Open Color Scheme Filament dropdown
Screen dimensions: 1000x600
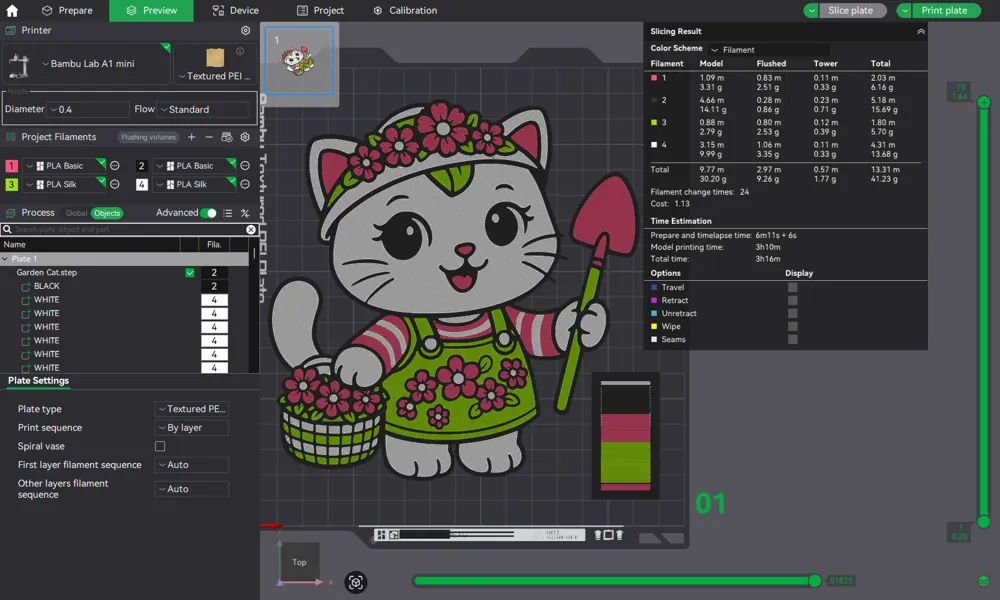coord(769,50)
